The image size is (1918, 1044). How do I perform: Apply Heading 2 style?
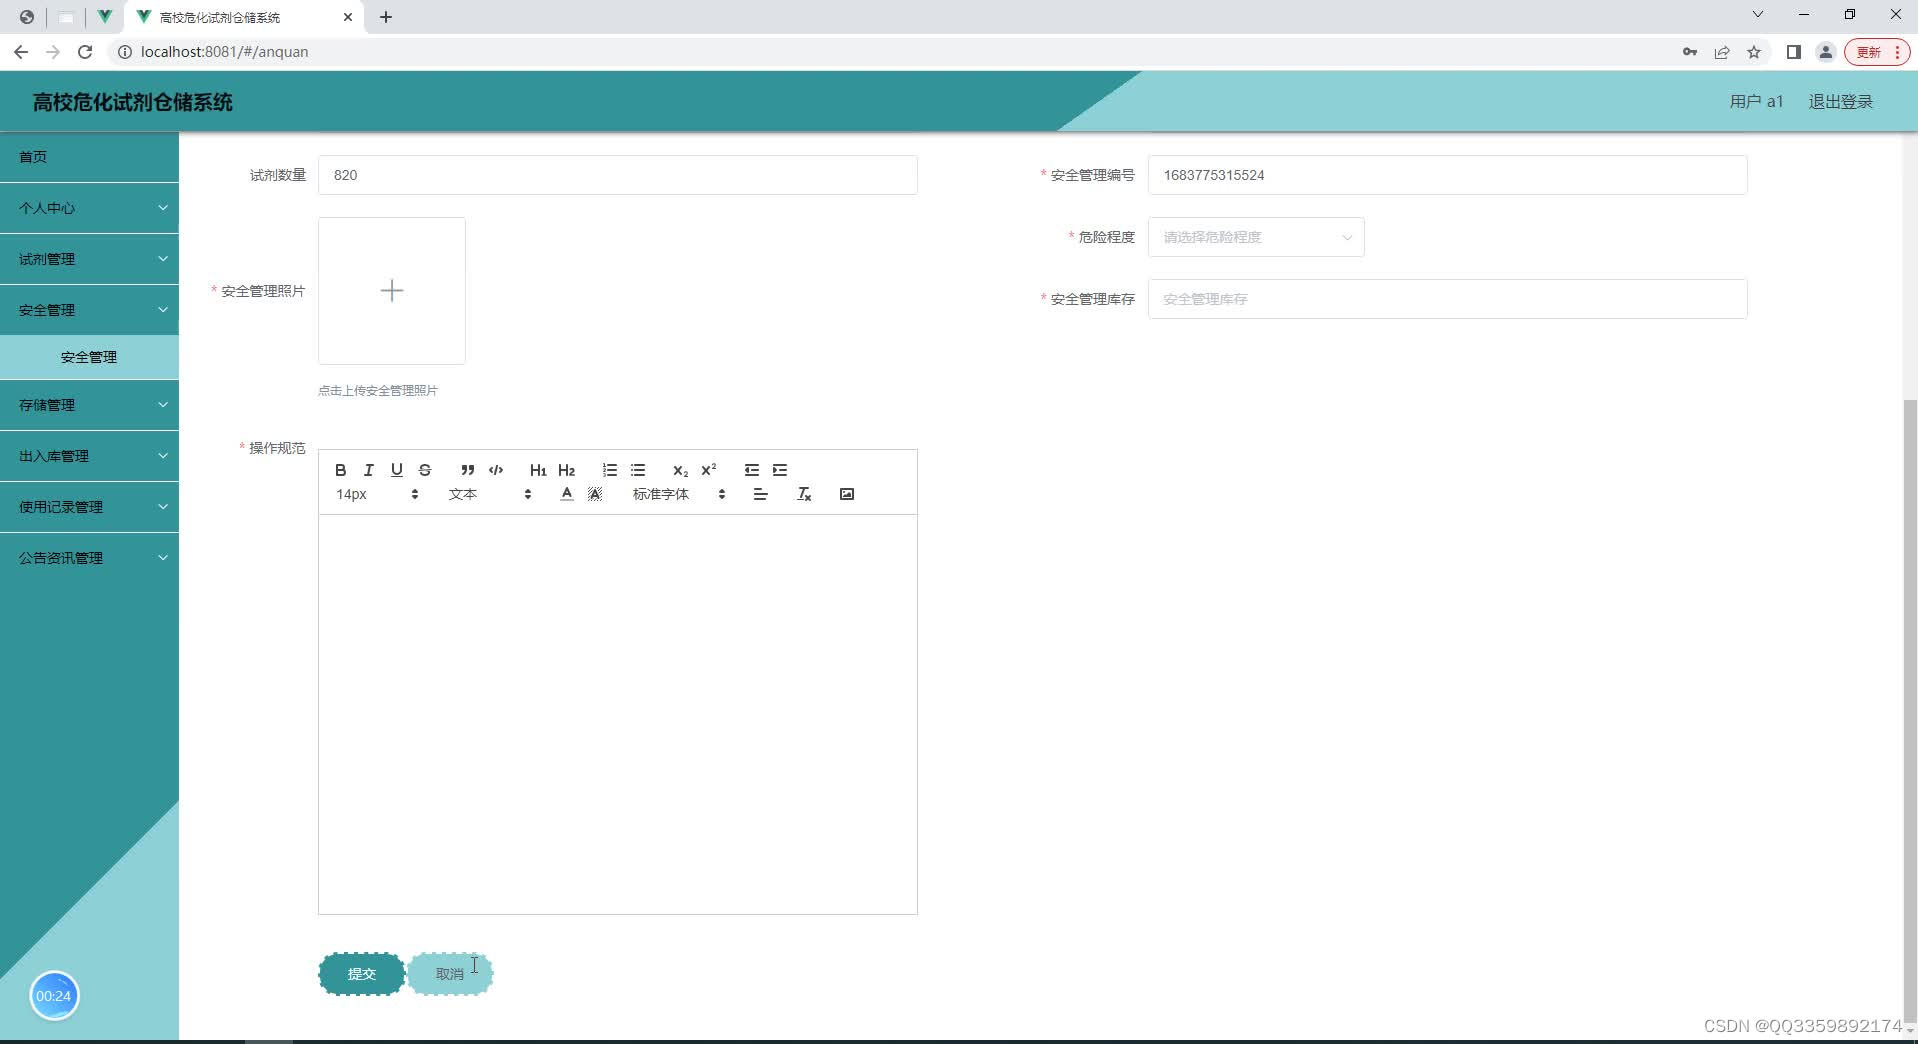pyautogui.click(x=566, y=470)
